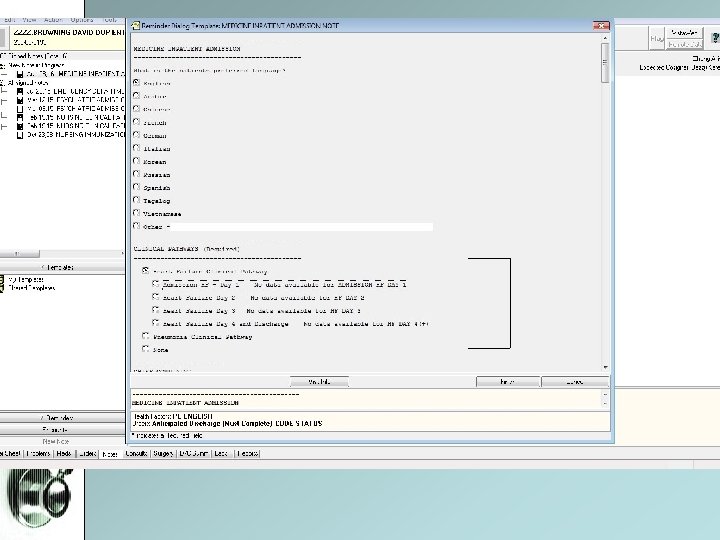This screenshot has width=720, height=540.
Task: Select French as preferred language
Action: click(x=136, y=122)
